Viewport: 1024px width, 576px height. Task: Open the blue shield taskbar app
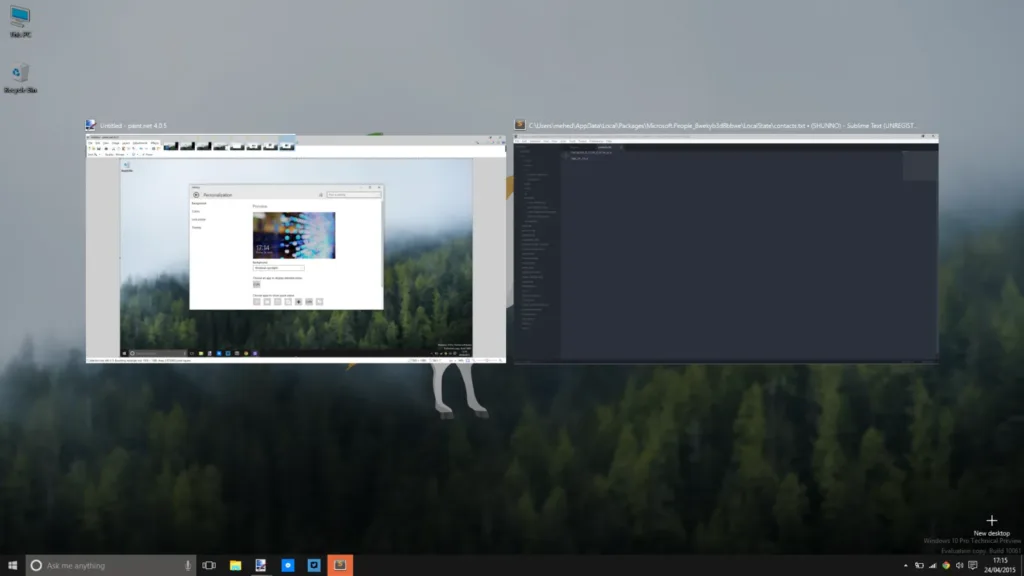point(313,566)
